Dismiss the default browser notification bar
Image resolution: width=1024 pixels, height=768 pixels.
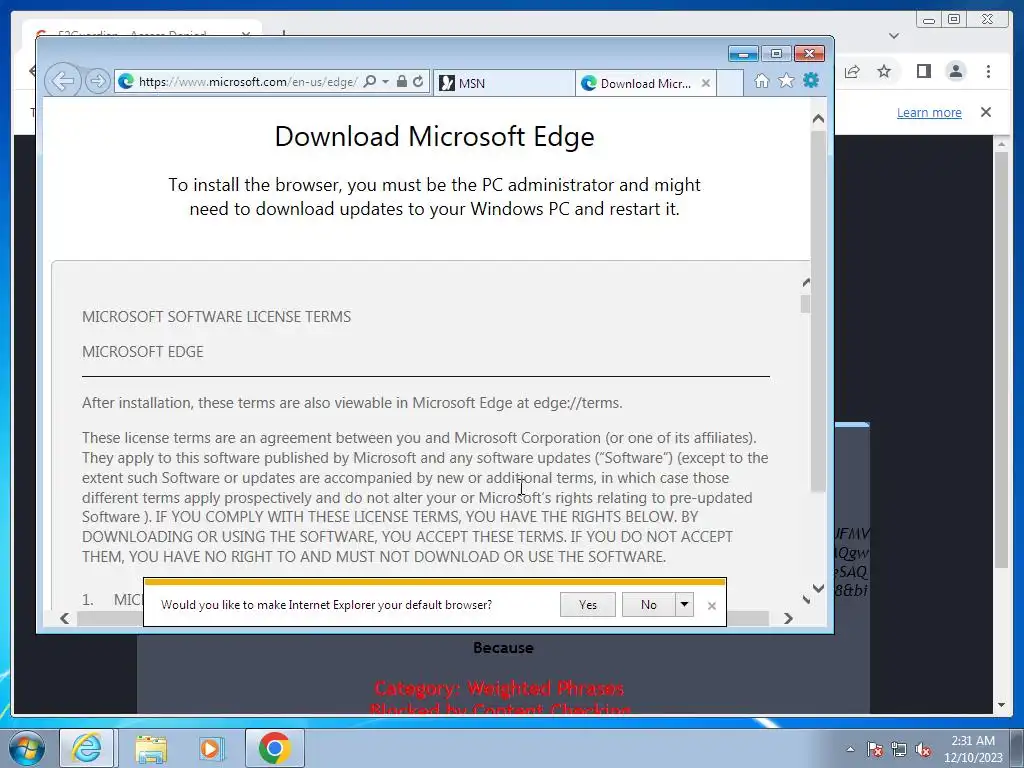pyautogui.click(x=712, y=606)
